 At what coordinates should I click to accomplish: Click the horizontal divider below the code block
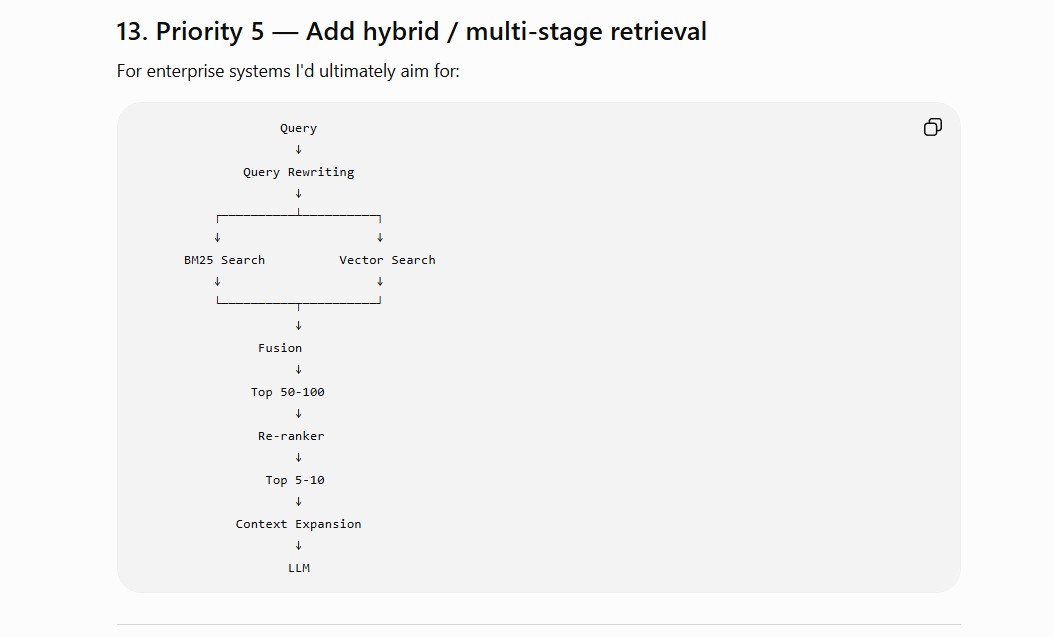538,624
